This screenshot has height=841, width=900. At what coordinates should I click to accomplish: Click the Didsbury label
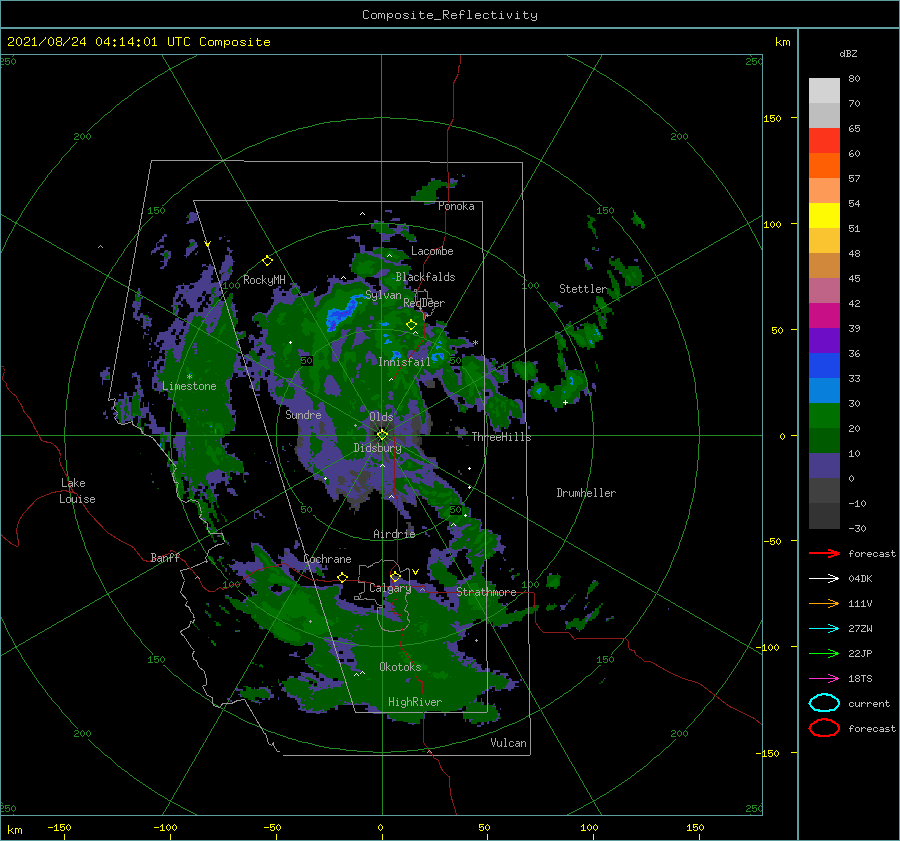tap(377, 448)
